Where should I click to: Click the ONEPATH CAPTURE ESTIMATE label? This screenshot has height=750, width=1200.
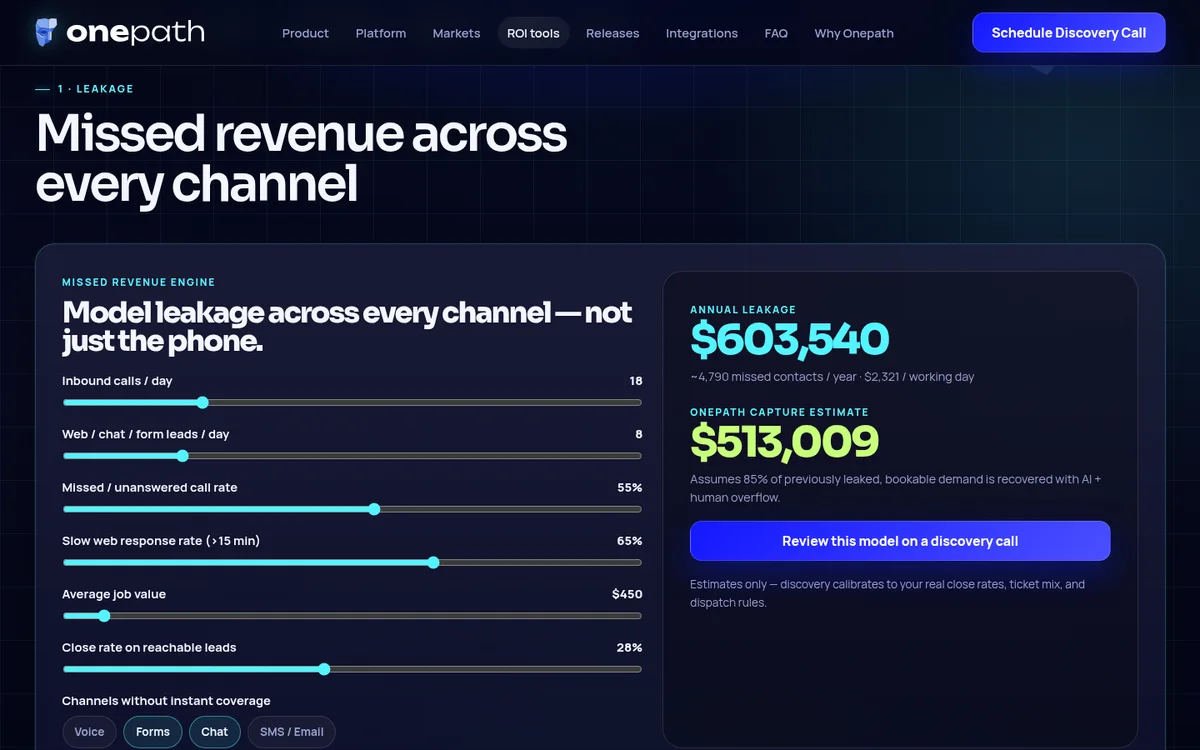[780, 412]
